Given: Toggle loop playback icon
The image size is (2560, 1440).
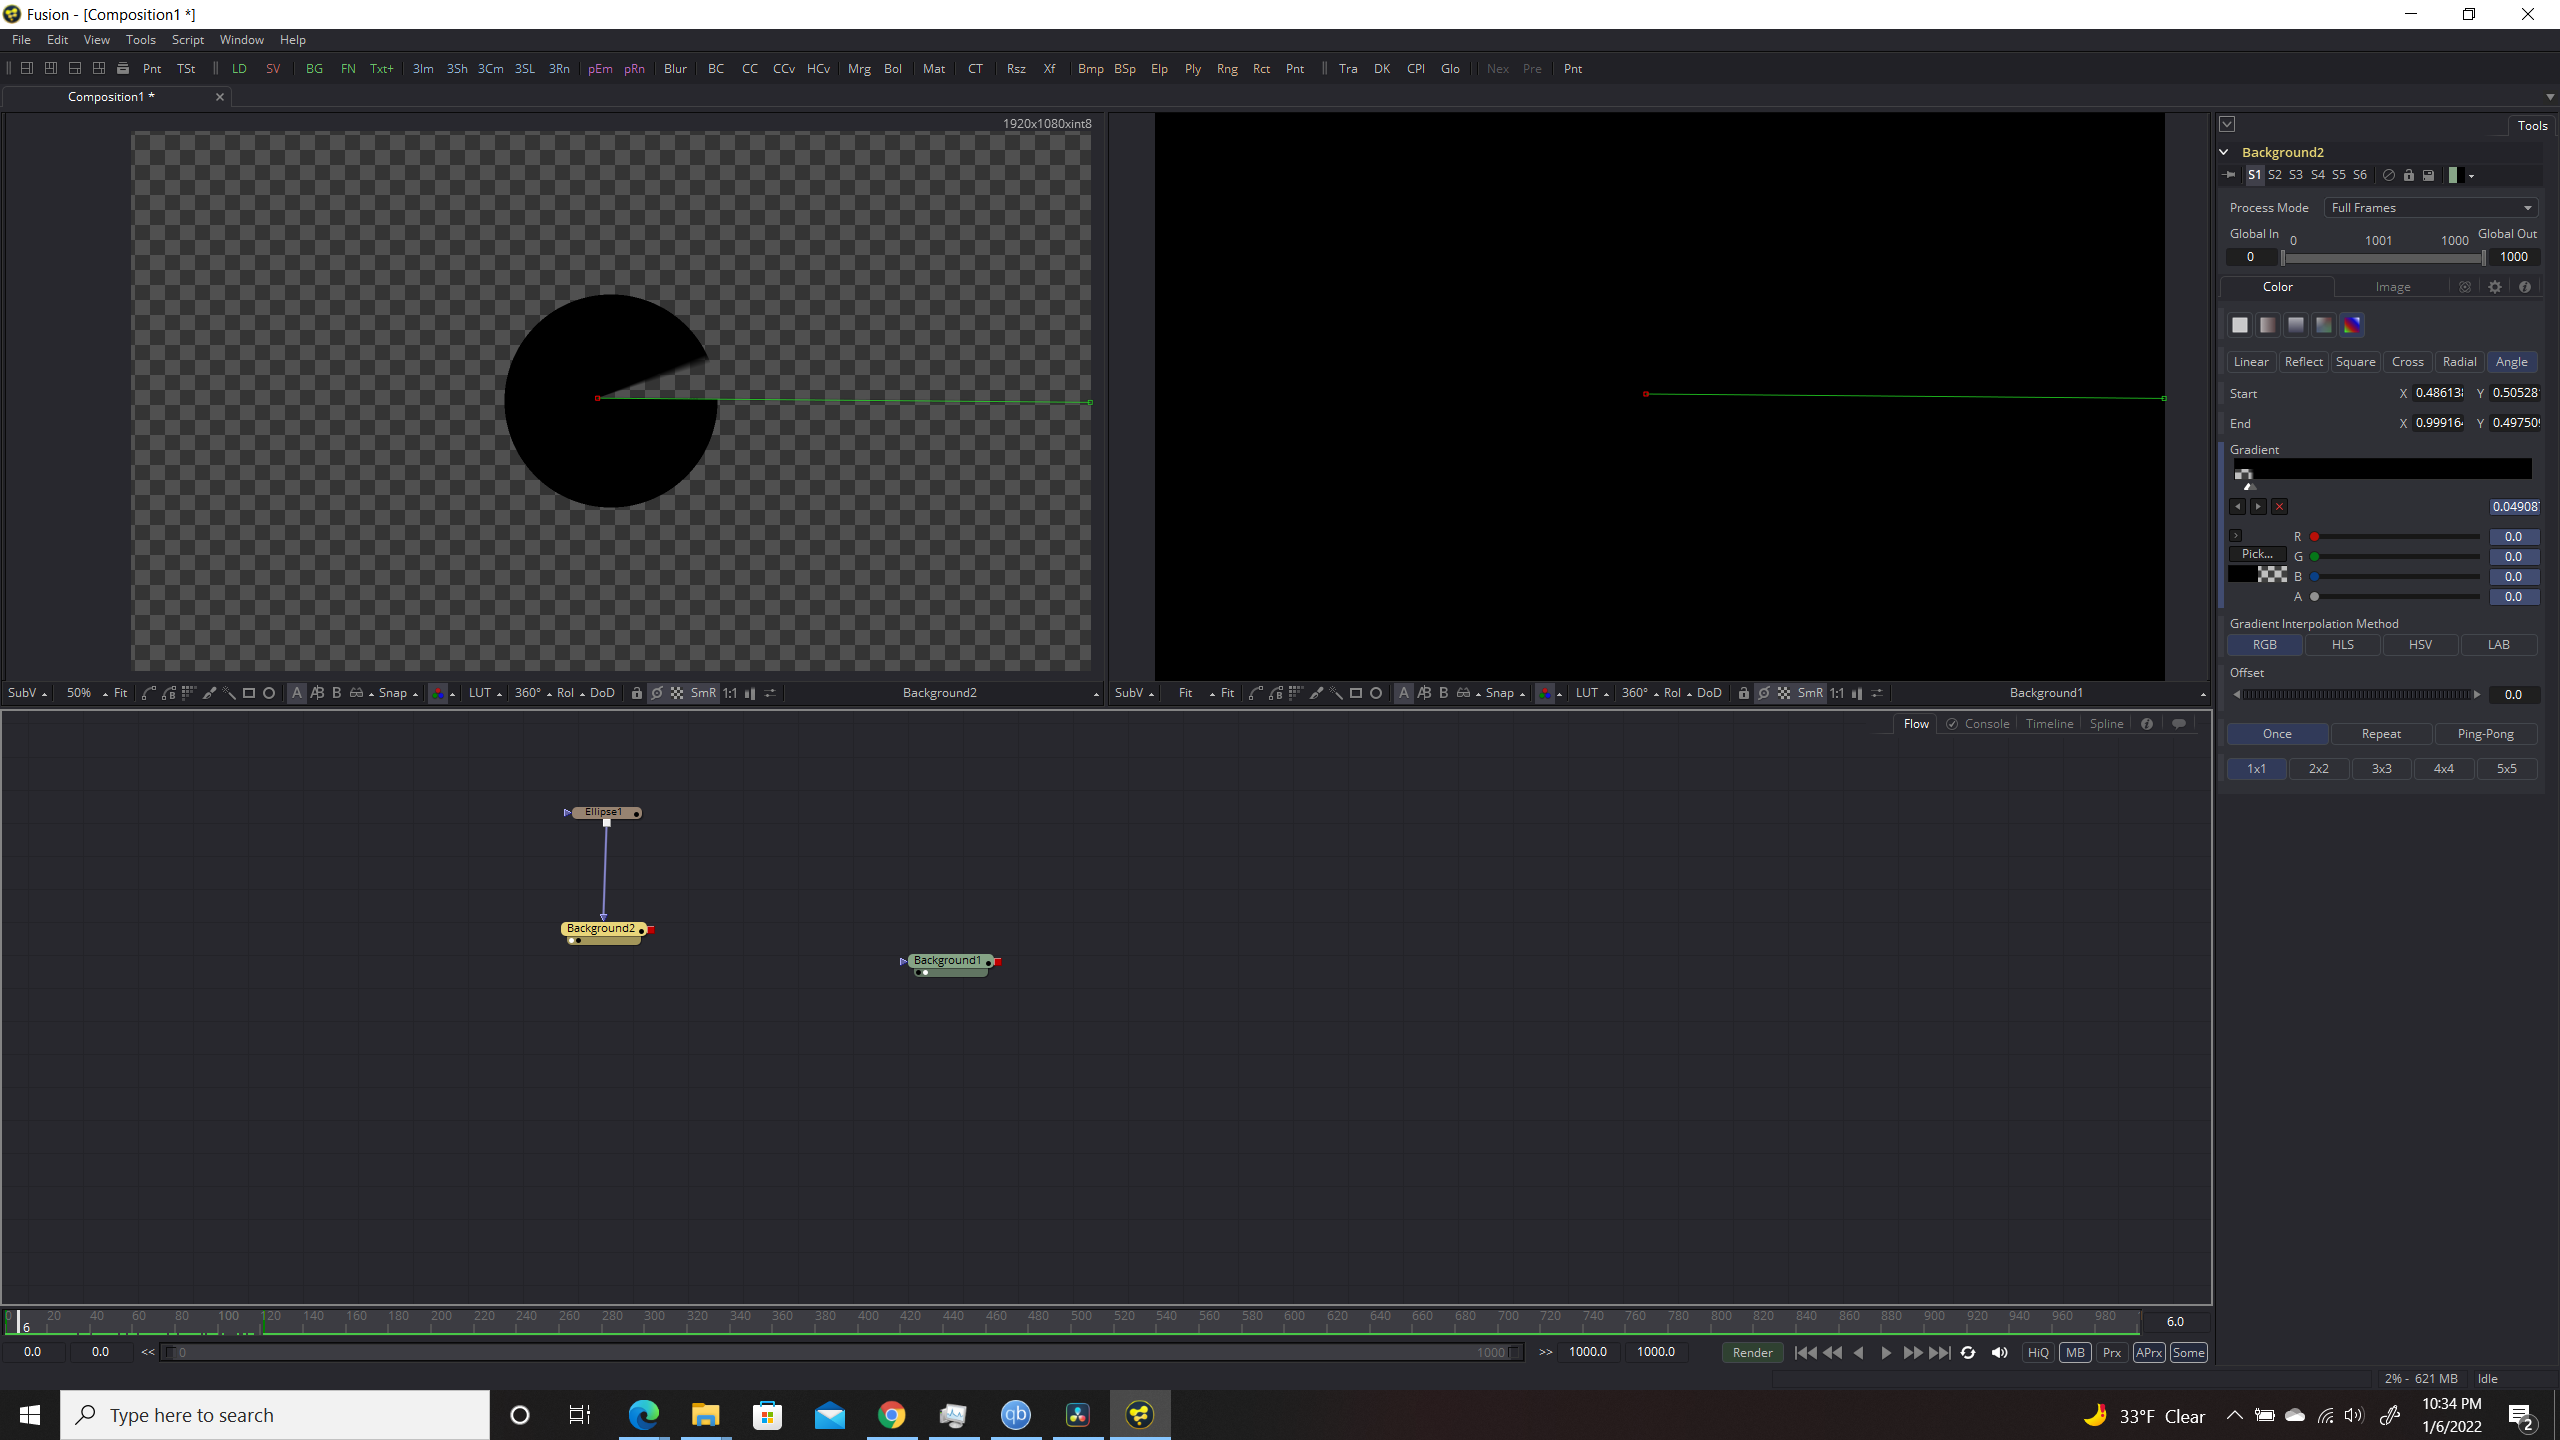Looking at the screenshot, I should [1968, 1353].
